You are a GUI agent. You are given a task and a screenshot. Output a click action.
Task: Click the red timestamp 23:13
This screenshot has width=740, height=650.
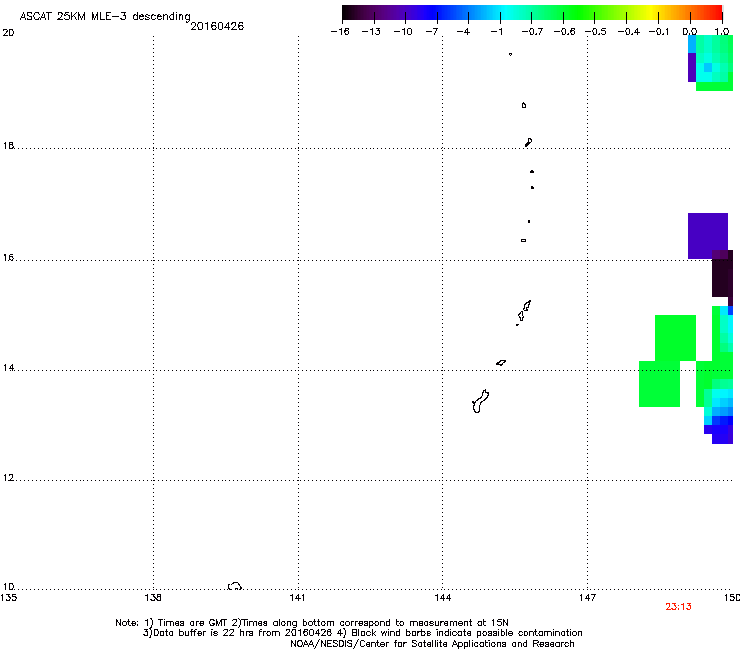[678, 607]
